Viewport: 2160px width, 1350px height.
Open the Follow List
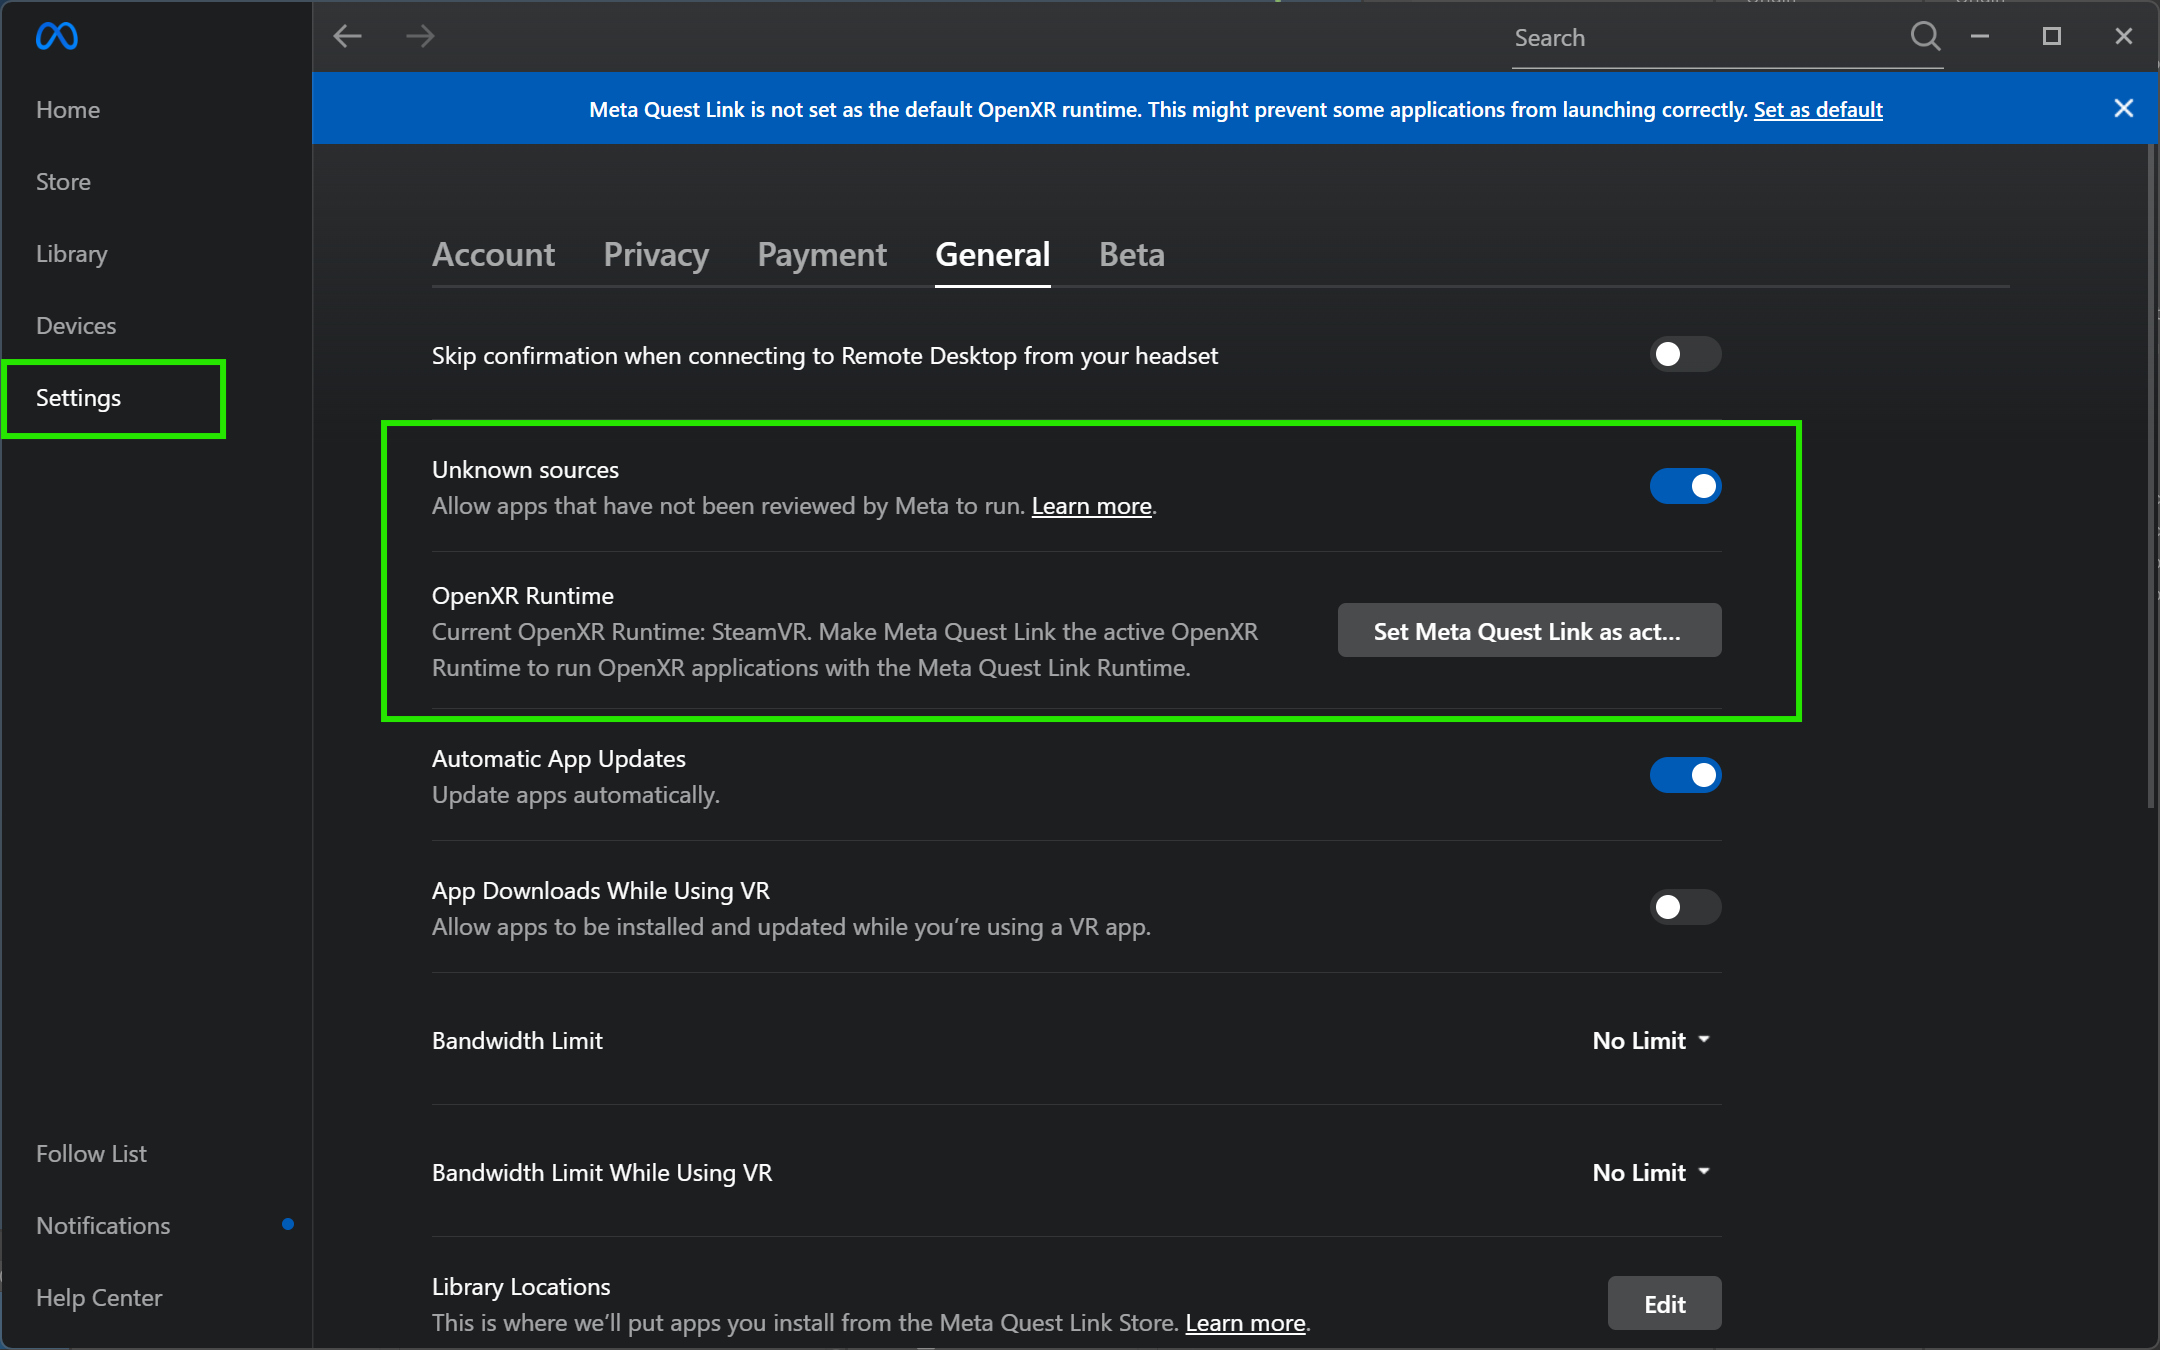tap(91, 1154)
